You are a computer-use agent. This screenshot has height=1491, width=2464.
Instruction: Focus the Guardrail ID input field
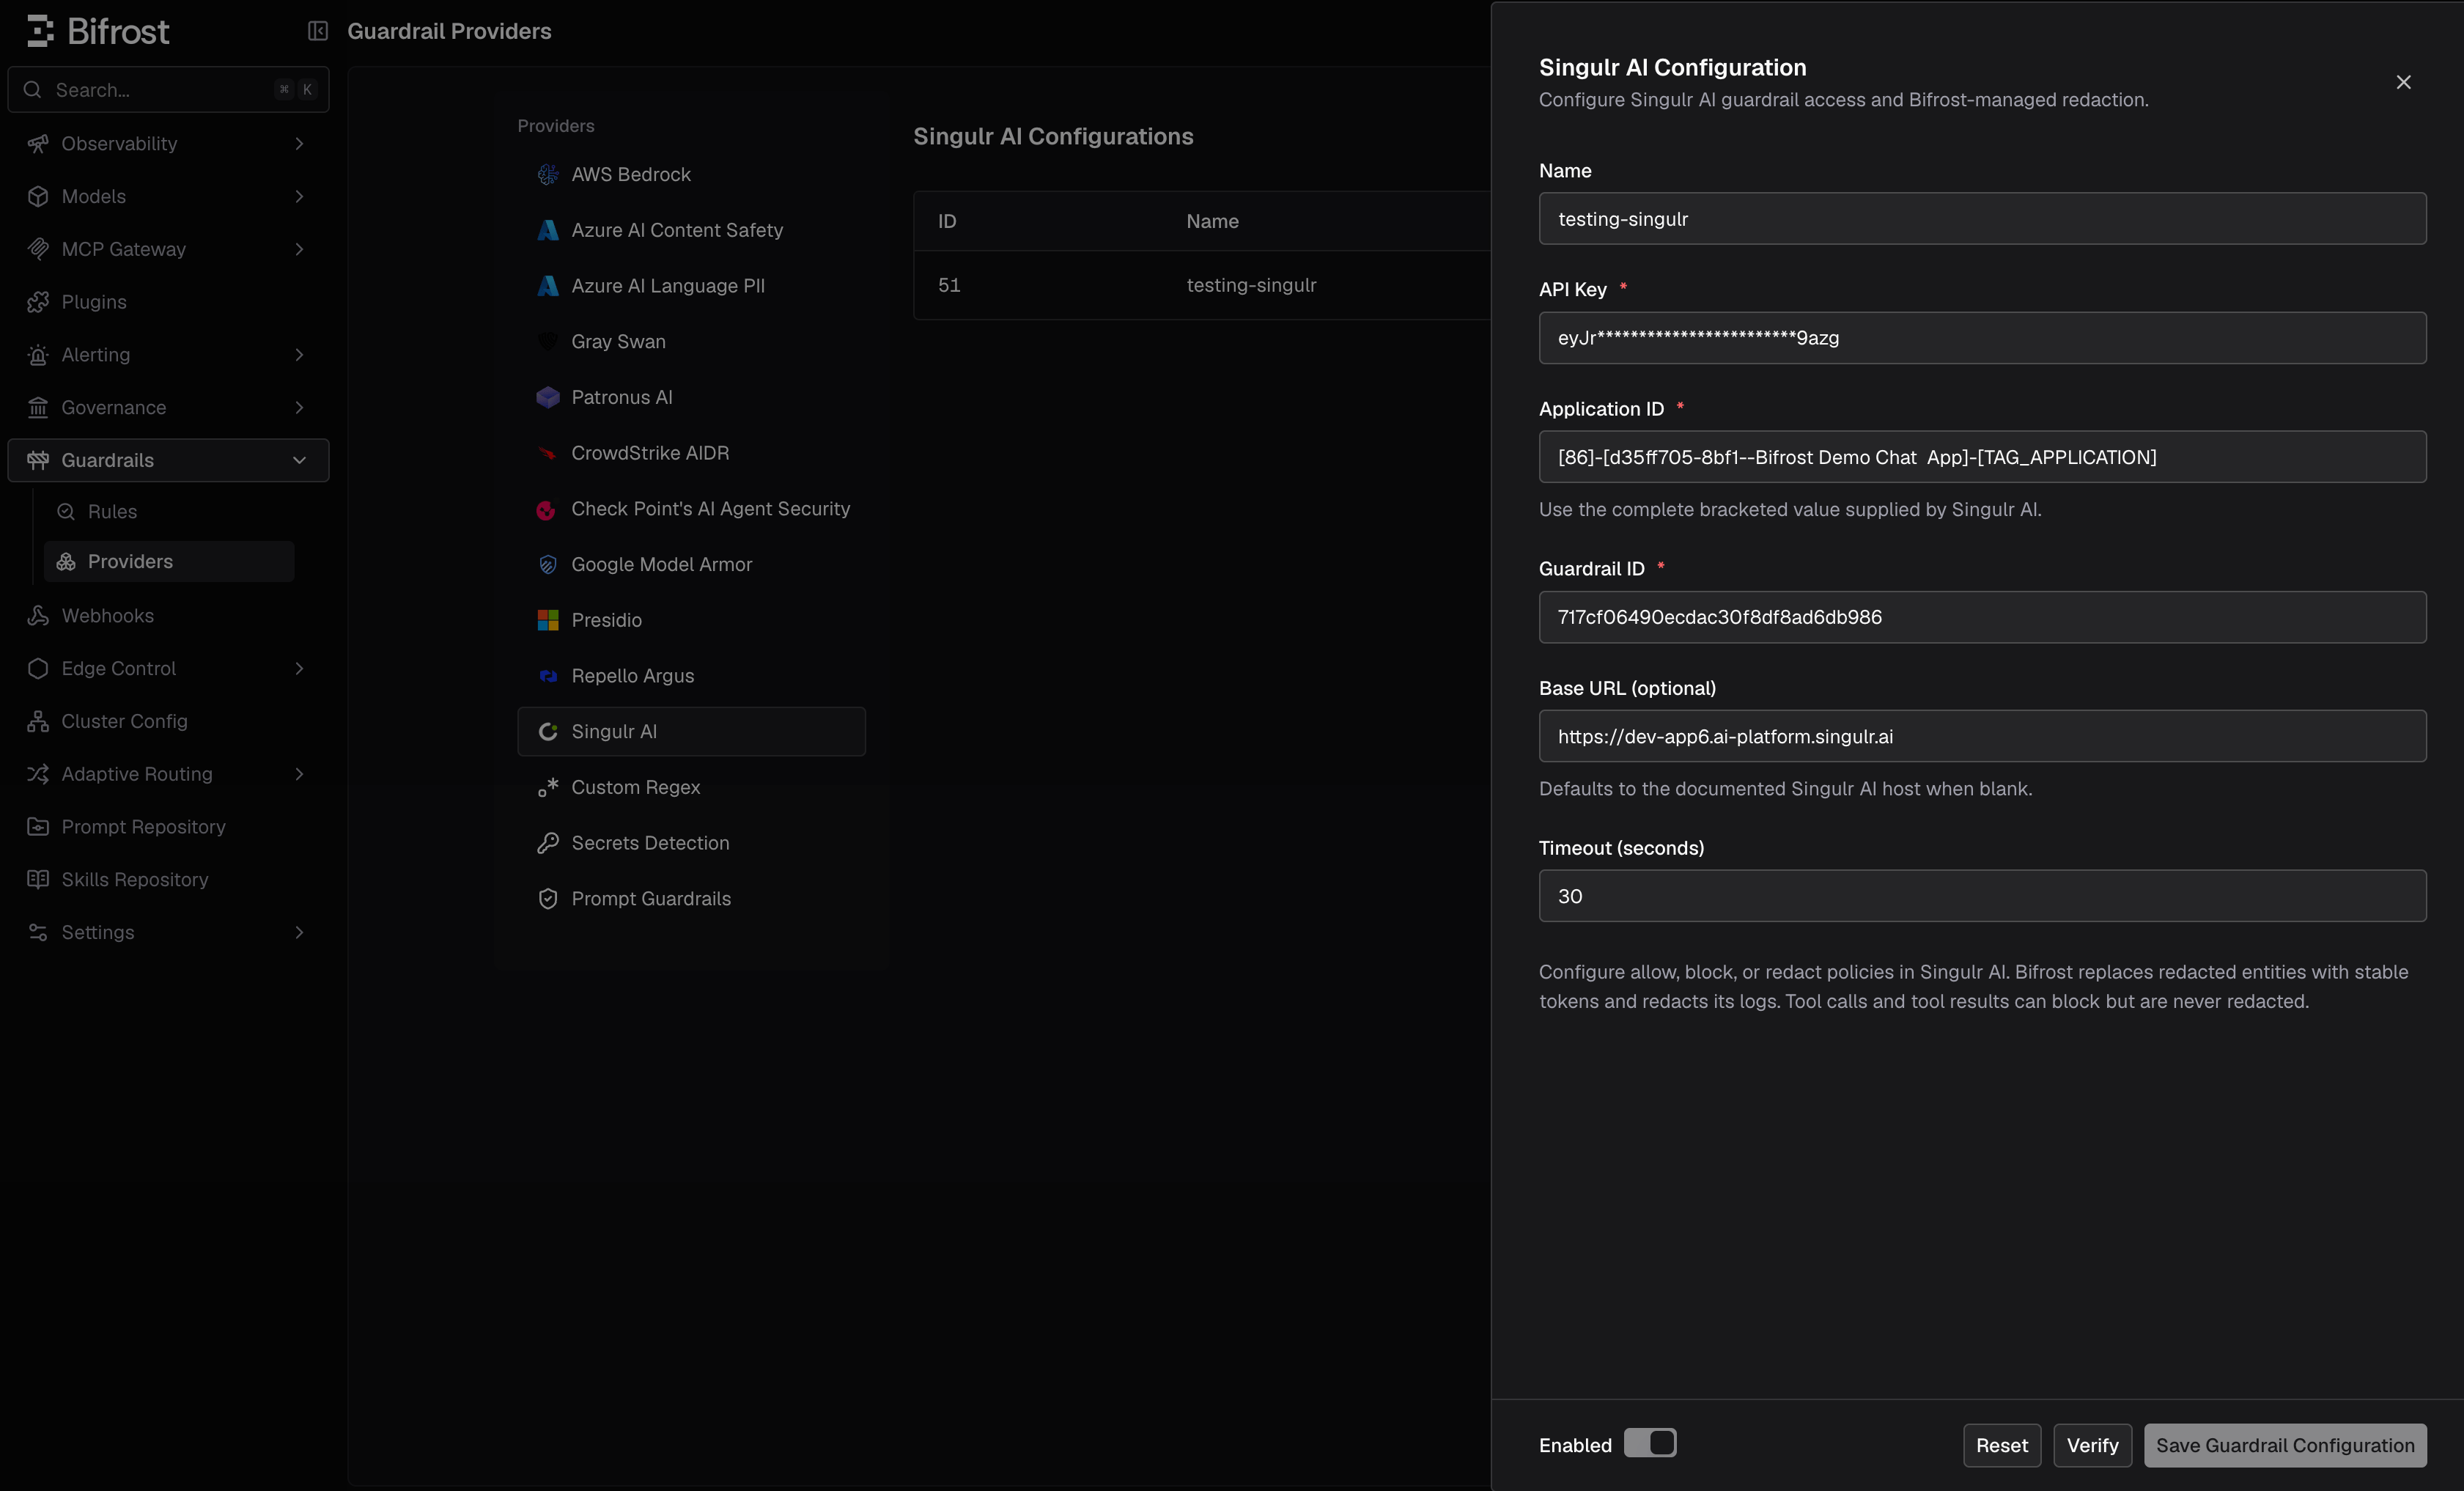(1982, 617)
